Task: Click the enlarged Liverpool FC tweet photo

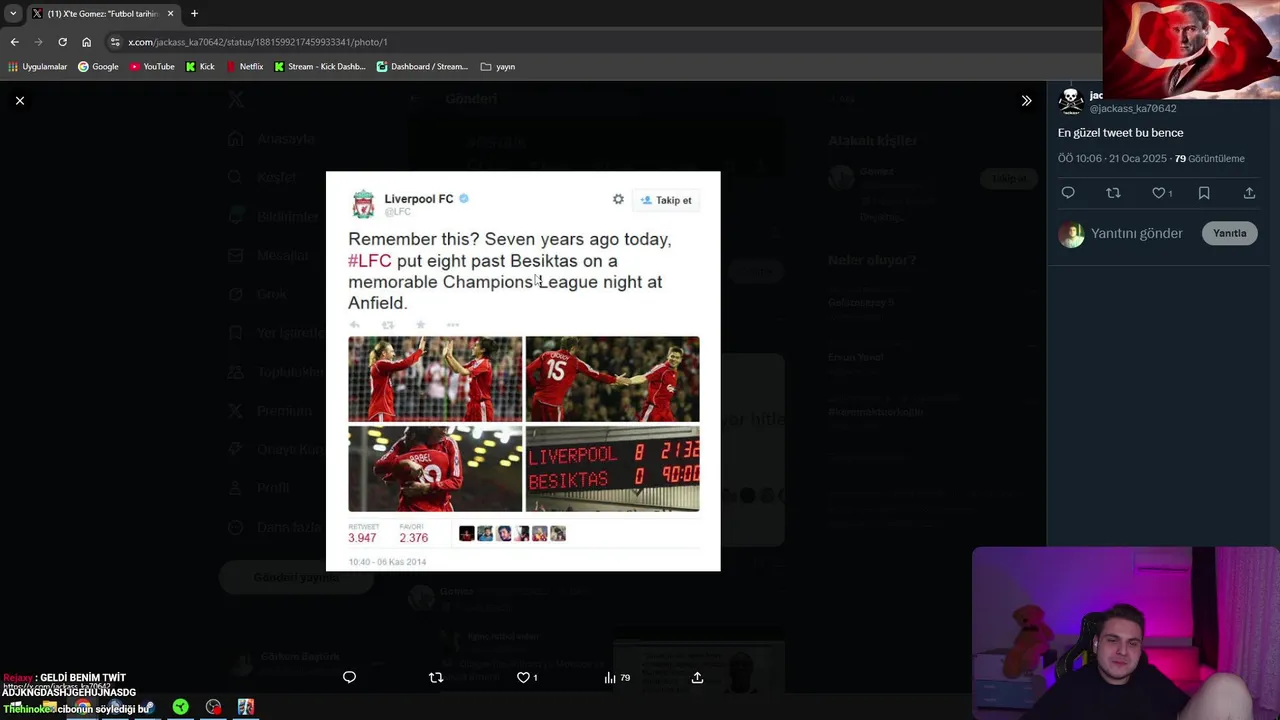Action: tap(523, 371)
